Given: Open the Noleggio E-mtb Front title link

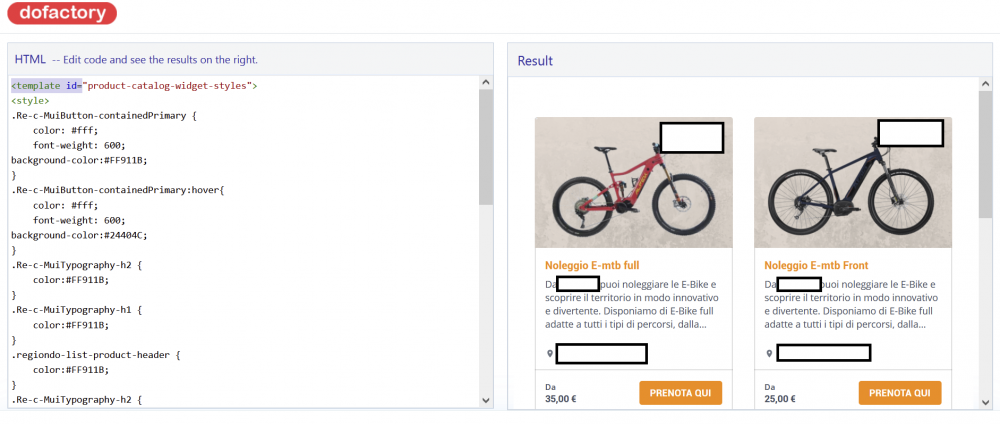Looking at the screenshot, I should 816,266.
